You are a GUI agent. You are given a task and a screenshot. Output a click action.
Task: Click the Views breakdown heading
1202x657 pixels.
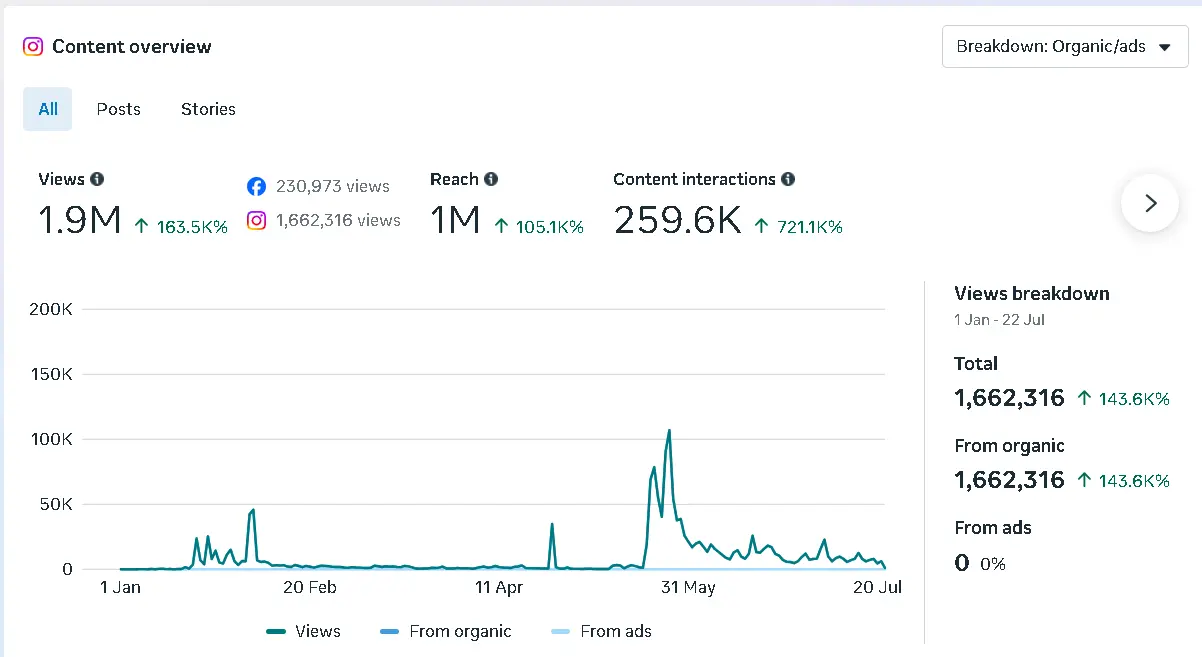1032,293
